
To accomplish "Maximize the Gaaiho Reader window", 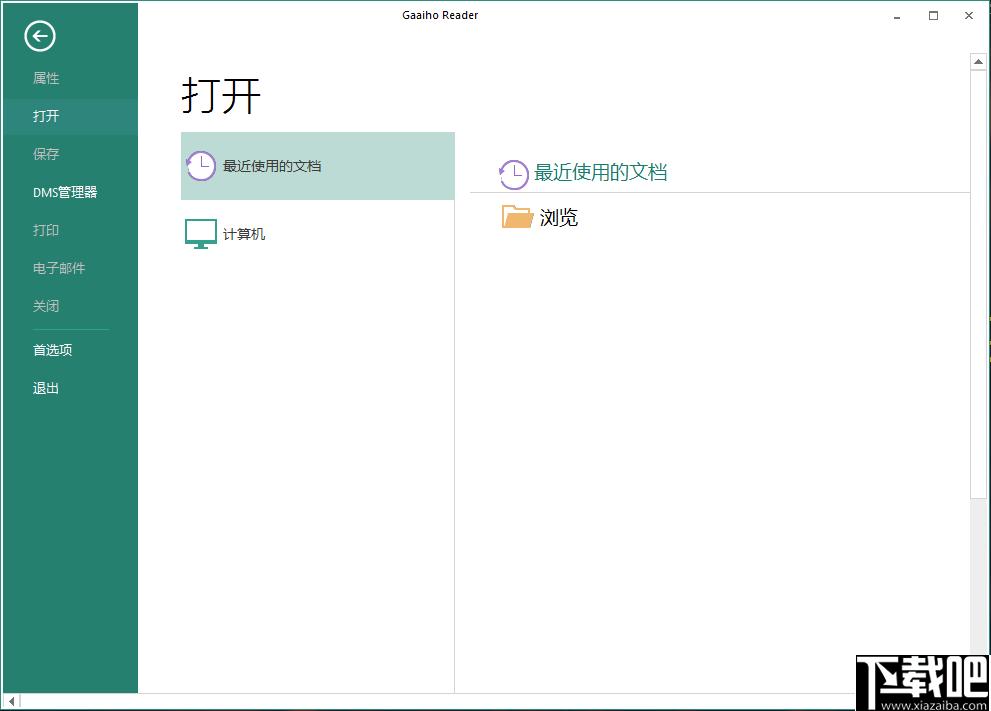I will [933, 16].
